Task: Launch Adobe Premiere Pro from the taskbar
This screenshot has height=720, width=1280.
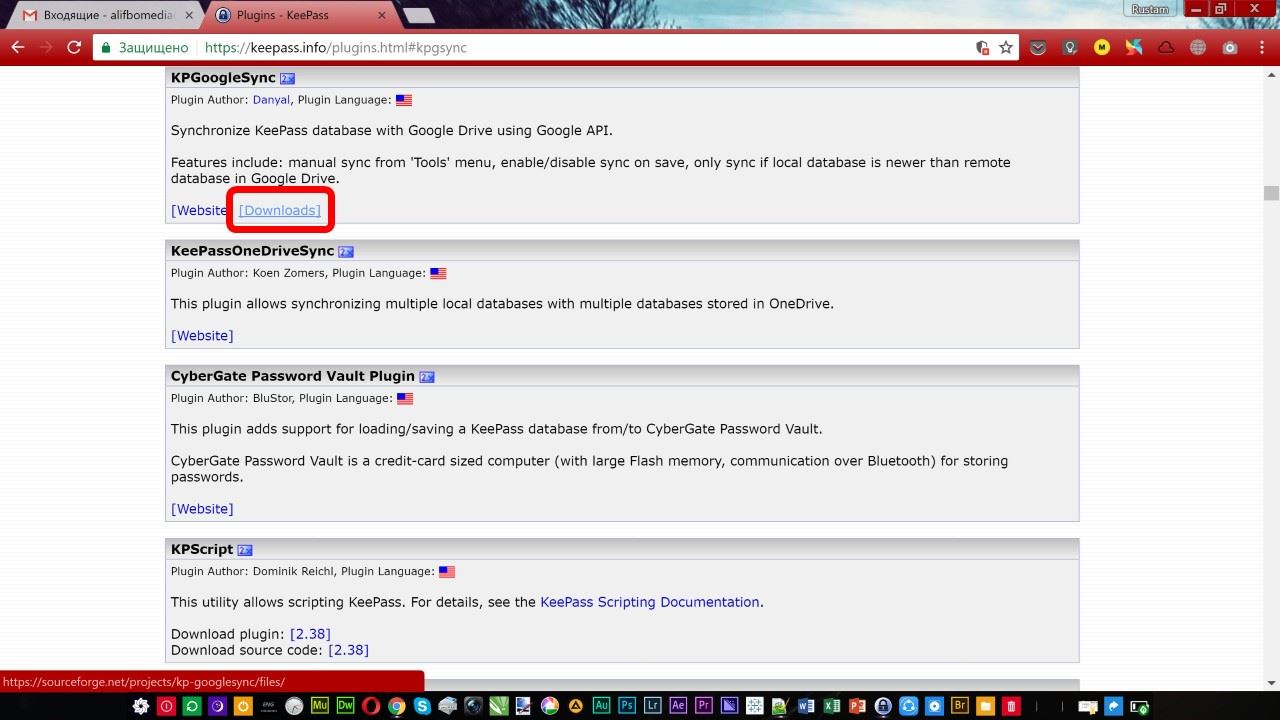Action: click(704, 706)
